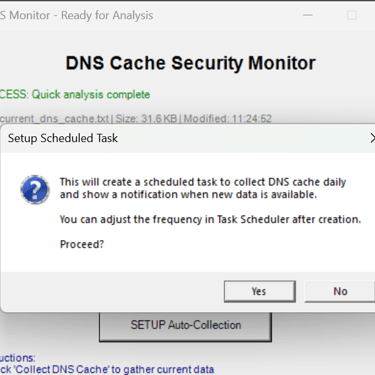Click the Task Scheduler frequency message line
Screen dimensions: 375x375
click(x=210, y=219)
